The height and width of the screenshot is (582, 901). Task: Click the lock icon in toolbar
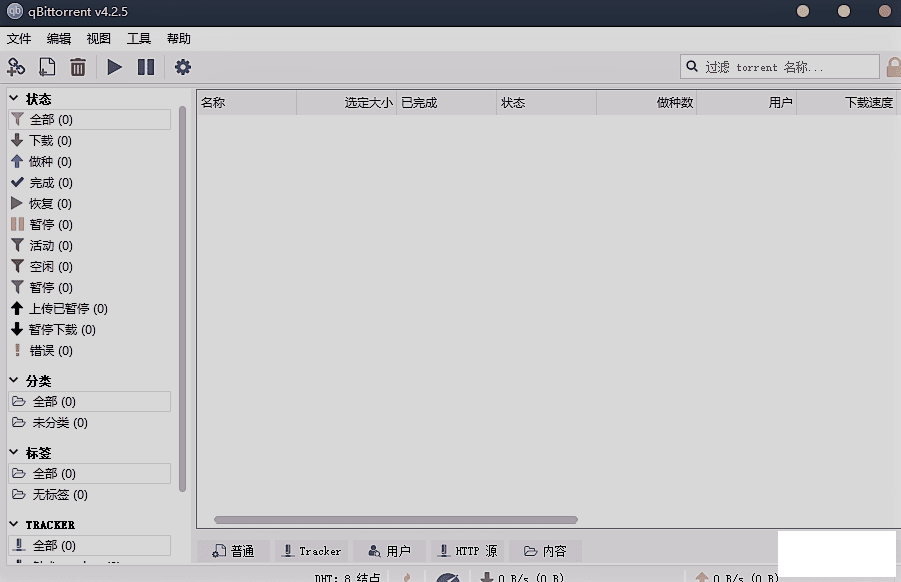coord(894,67)
